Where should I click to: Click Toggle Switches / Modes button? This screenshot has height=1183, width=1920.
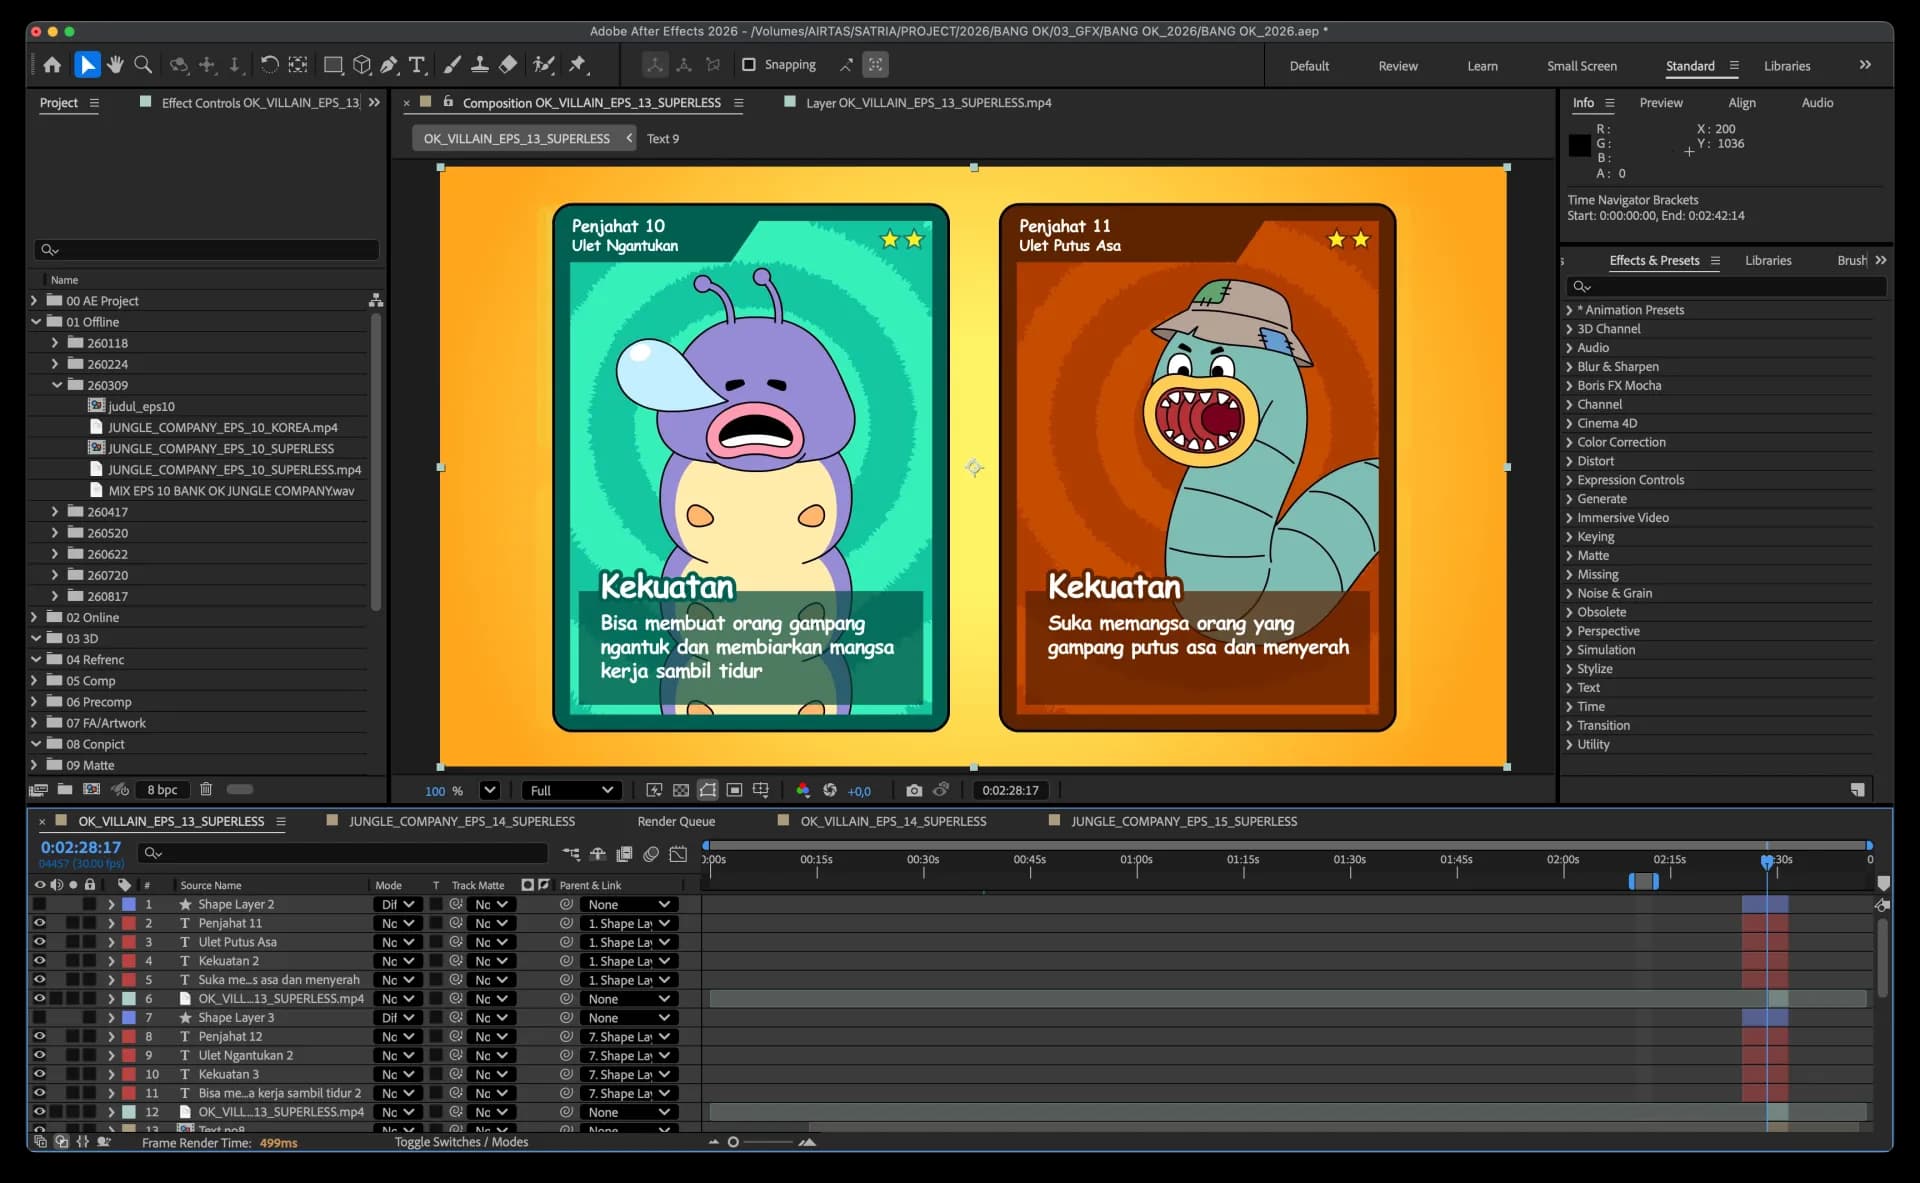coord(461,1142)
